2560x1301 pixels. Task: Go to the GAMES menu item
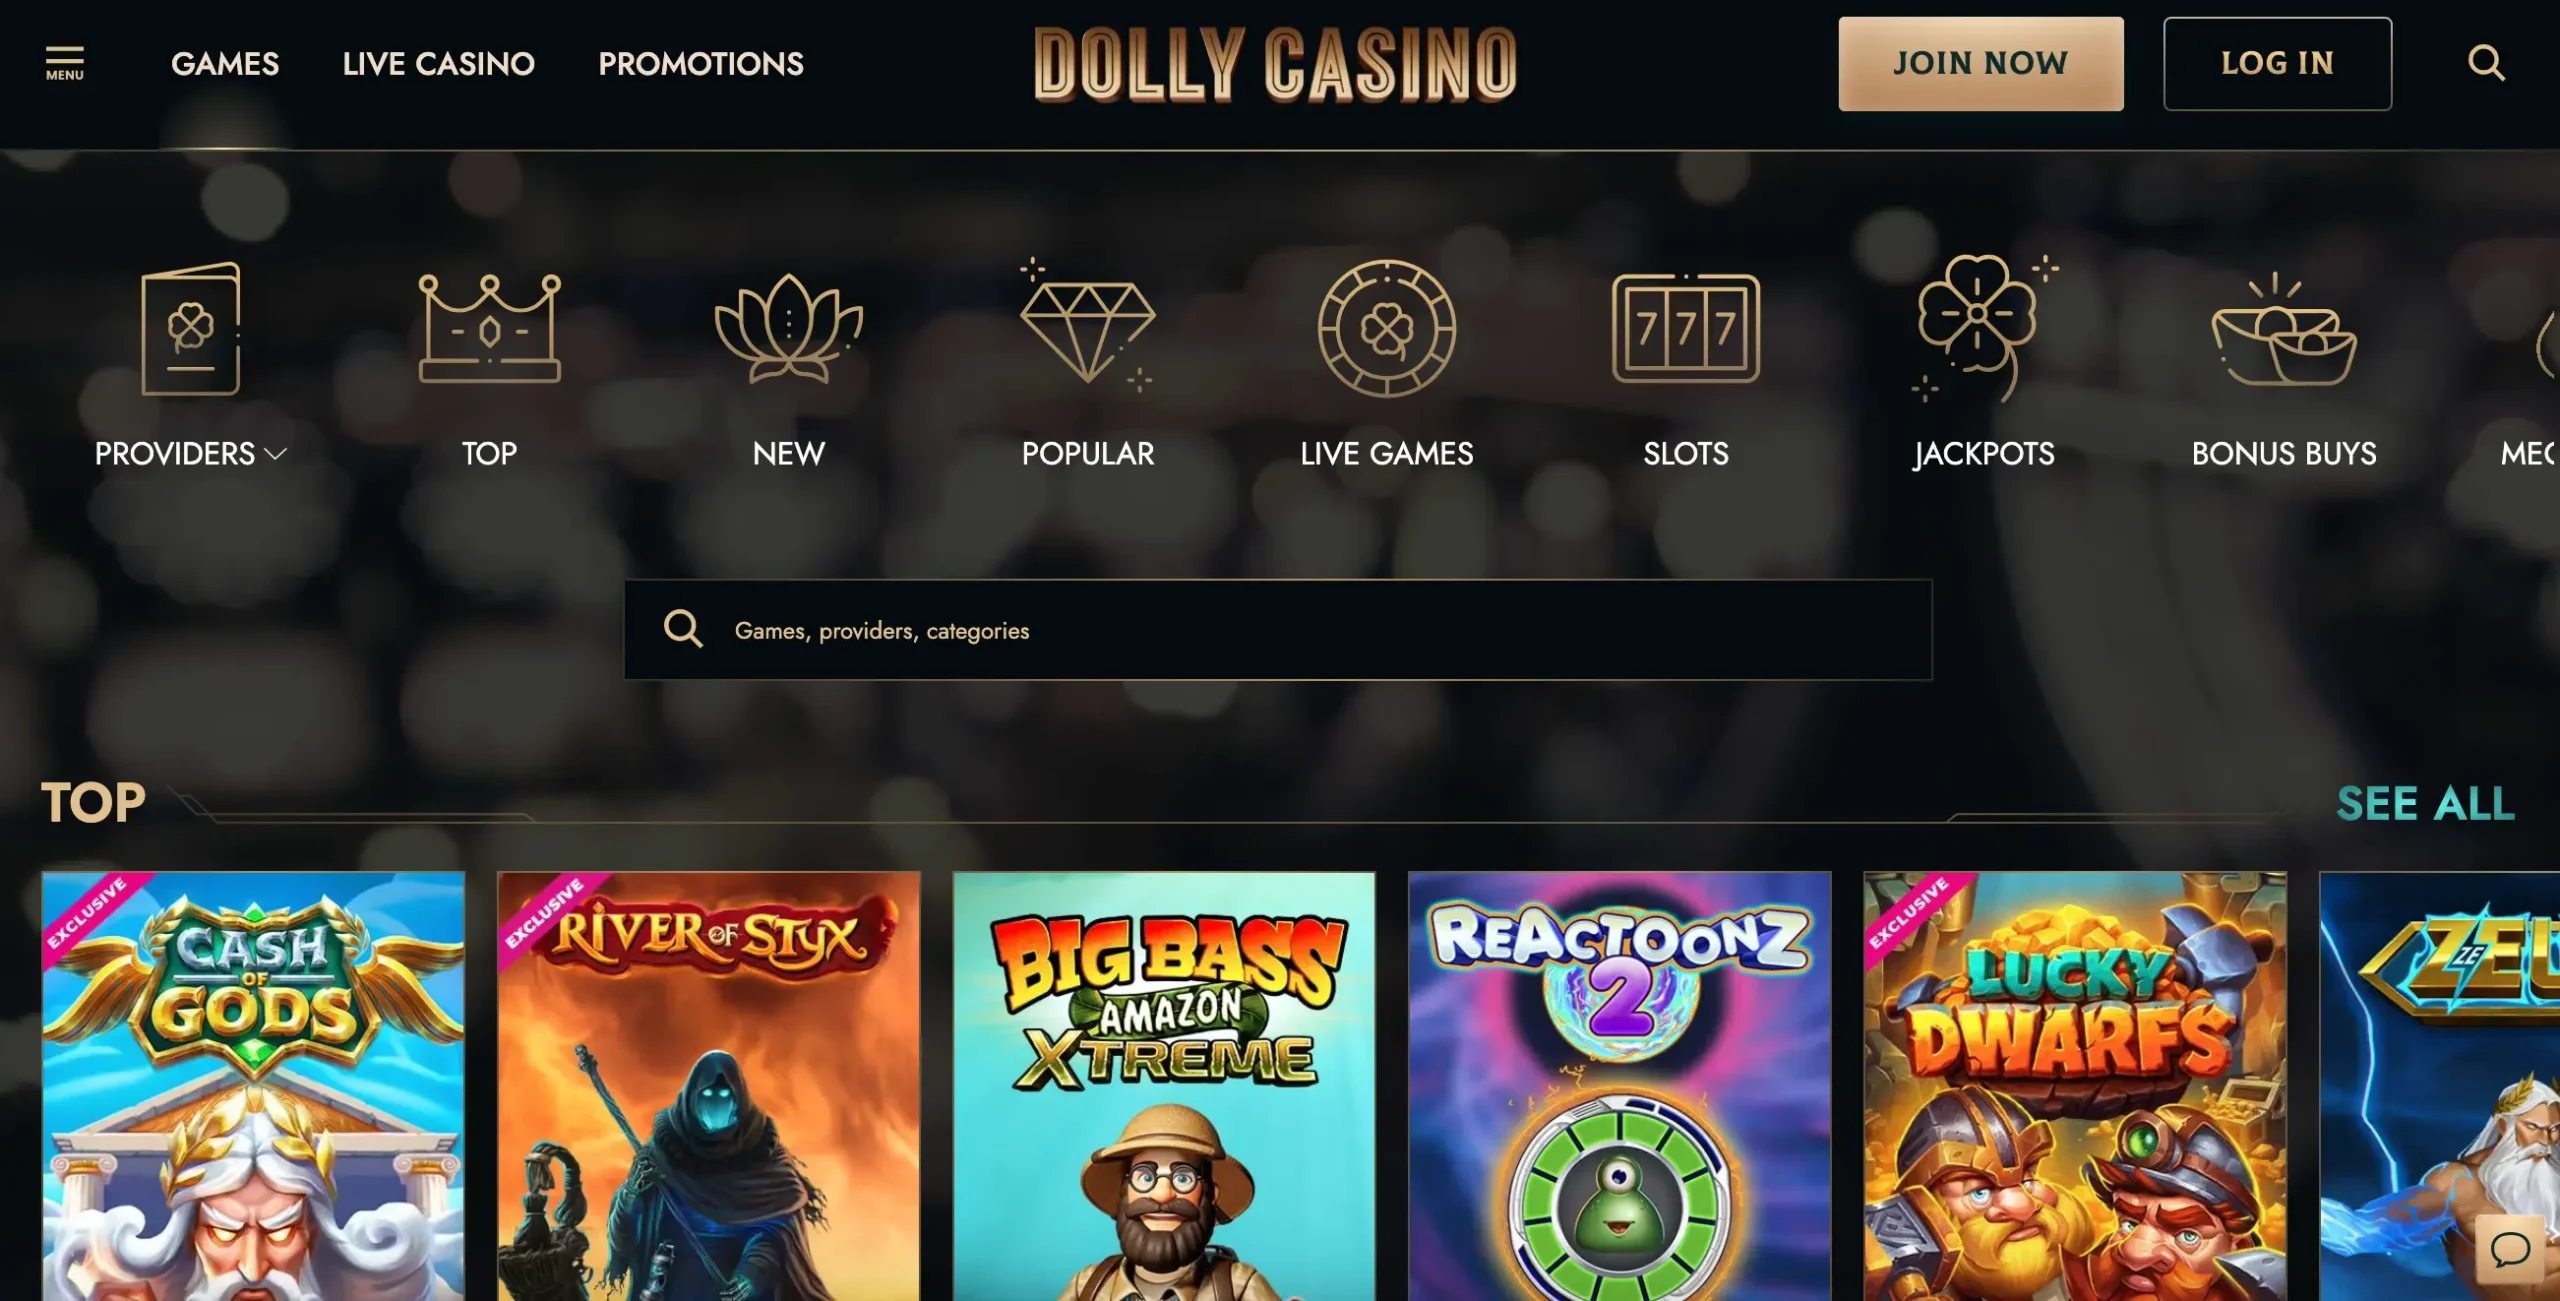coord(225,64)
